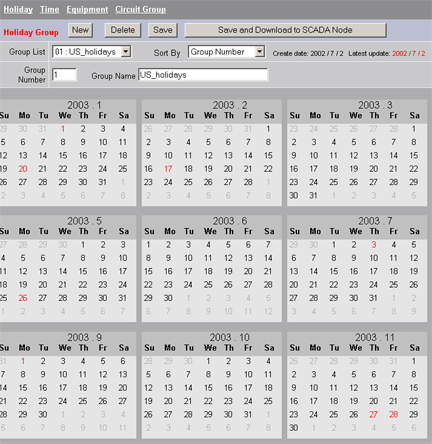This screenshot has height=444, width=432.
Task: Expand the Group List dropdown
Action: (x=126, y=52)
